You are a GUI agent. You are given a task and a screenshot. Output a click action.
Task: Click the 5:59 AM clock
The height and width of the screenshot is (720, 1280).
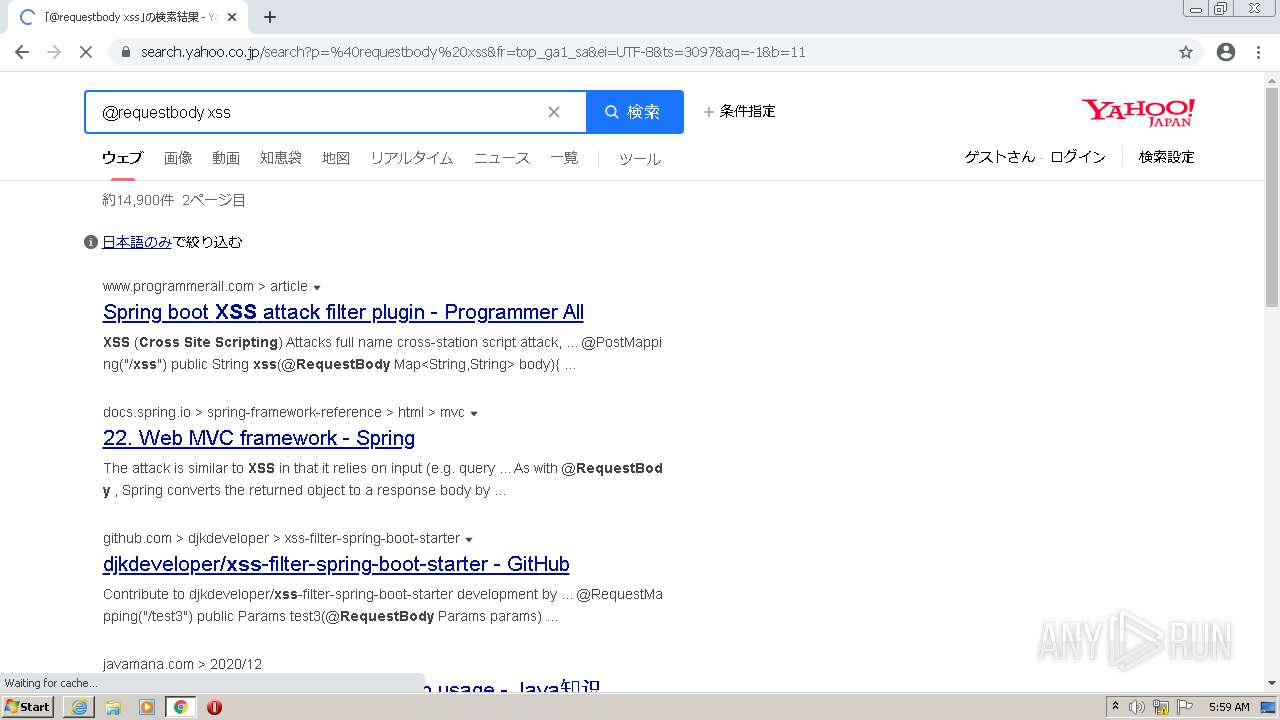tap(1229, 707)
